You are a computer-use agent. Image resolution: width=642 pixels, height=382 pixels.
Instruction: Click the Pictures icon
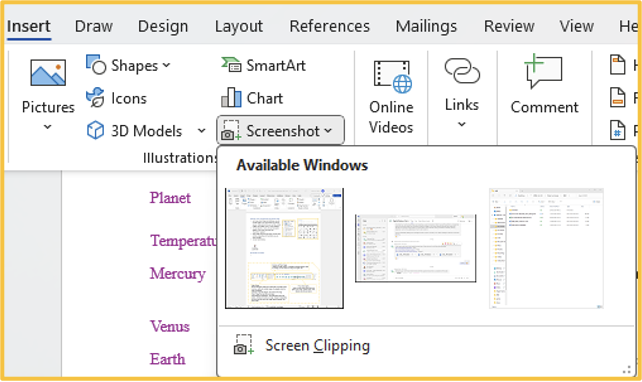48,73
